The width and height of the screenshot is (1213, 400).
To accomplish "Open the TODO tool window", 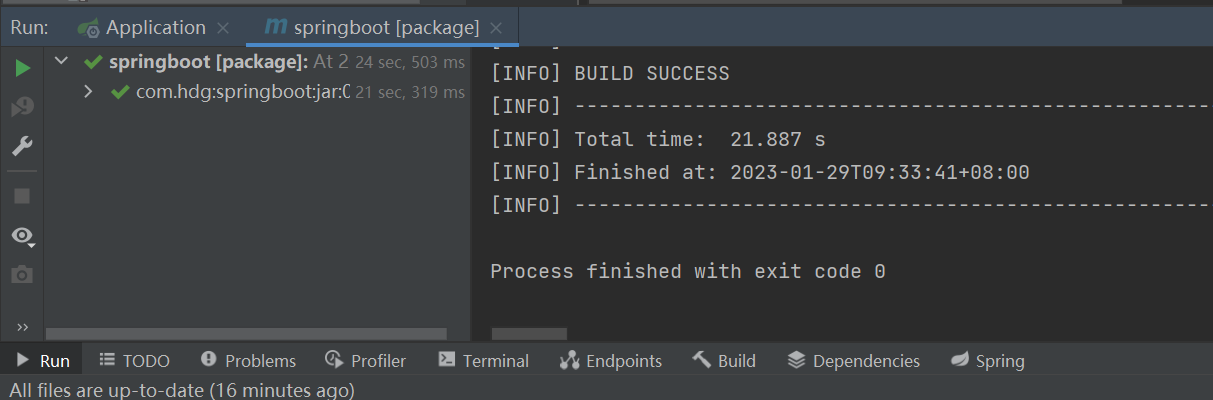I will [x=135, y=361].
